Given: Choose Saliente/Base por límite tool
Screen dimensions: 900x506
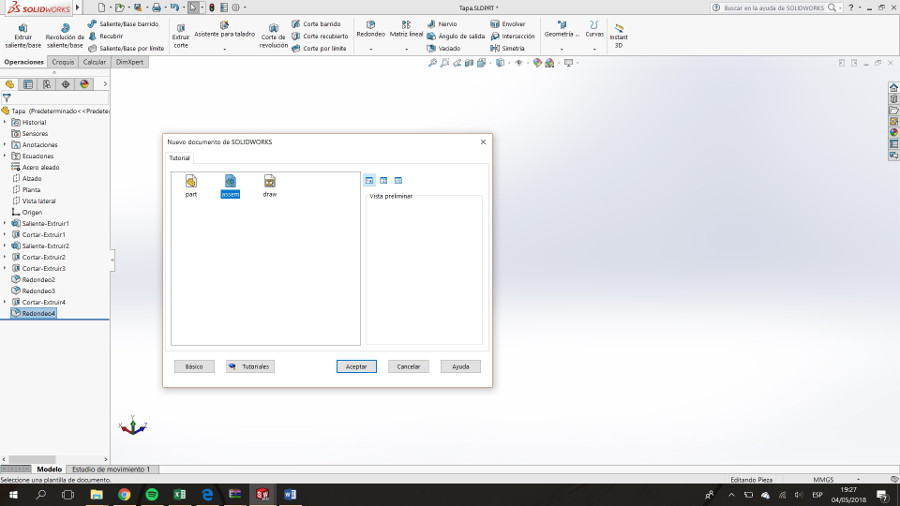Looking at the screenshot, I should (126, 48).
